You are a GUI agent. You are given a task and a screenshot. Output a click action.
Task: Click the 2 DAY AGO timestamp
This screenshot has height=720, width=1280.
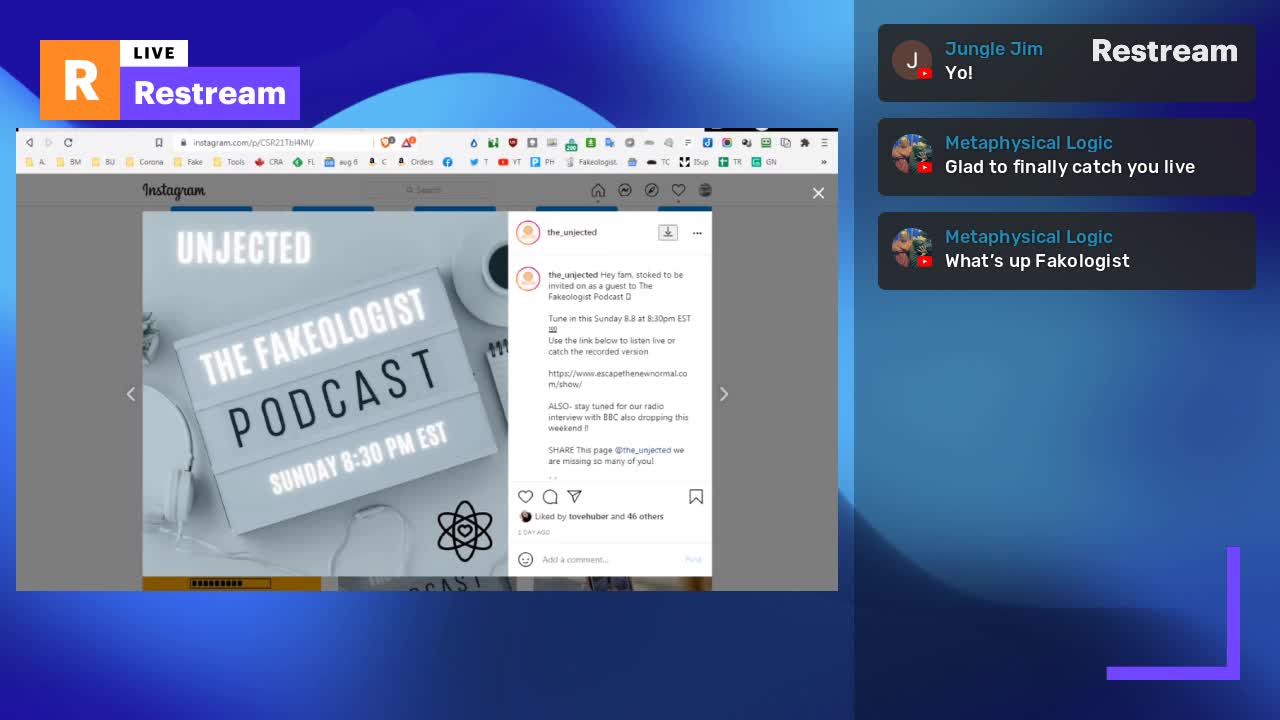click(x=534, y=532)
